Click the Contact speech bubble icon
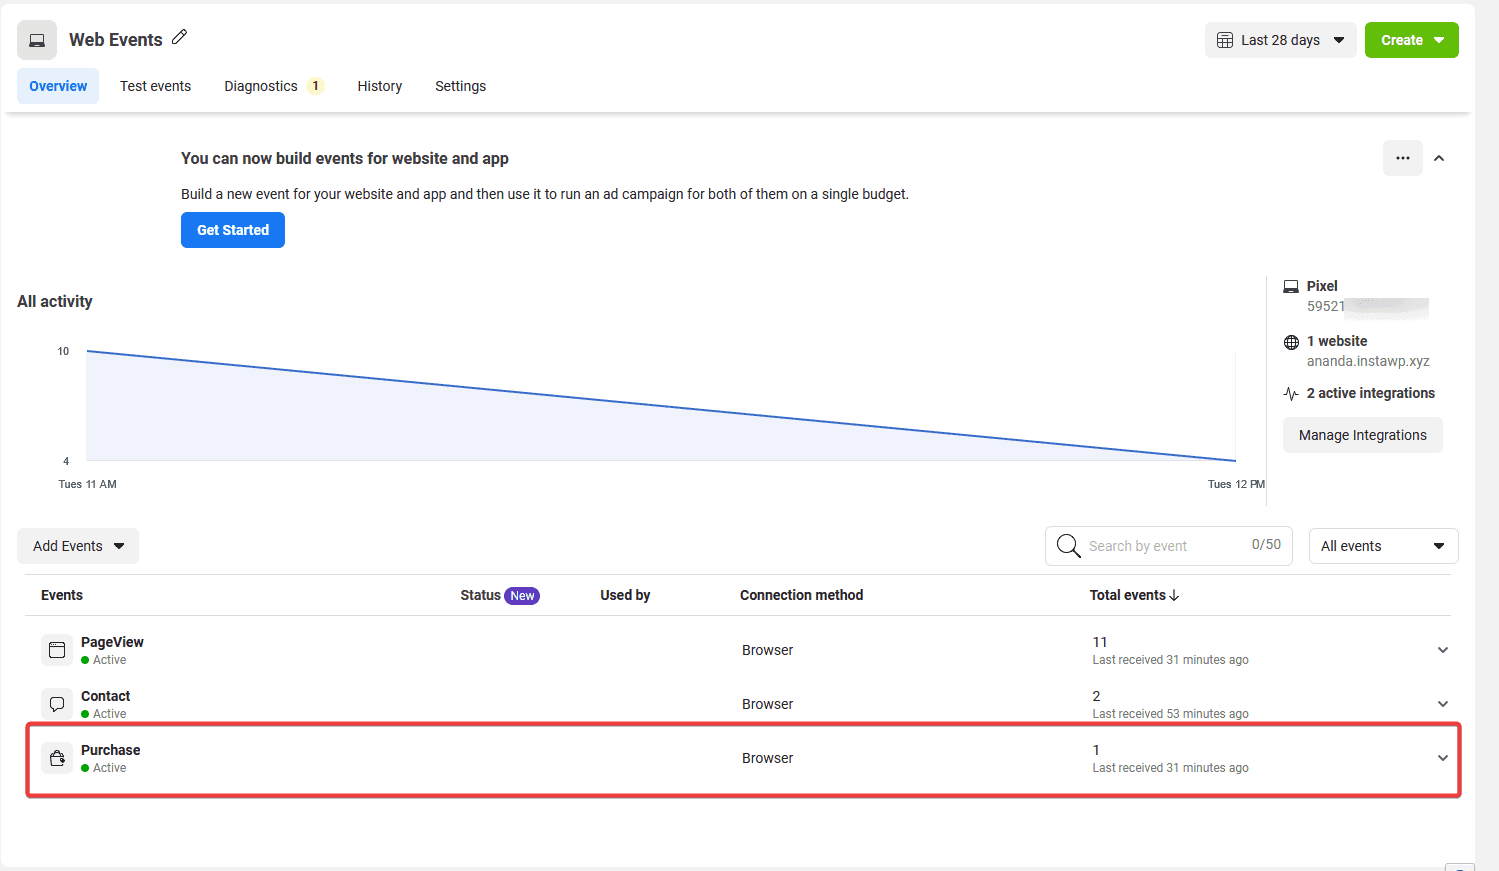This screenshot has height=871, width=1499. pos(57,704)
